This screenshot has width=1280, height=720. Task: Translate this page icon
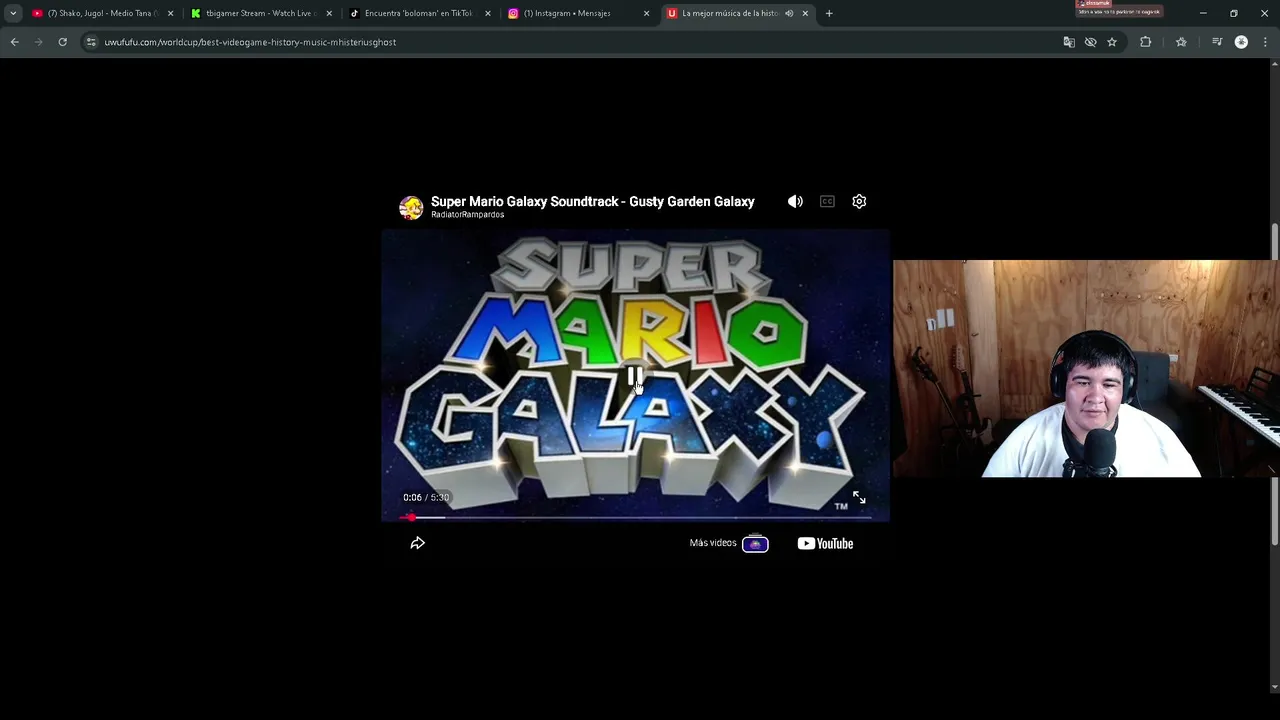coord(1069,42)
